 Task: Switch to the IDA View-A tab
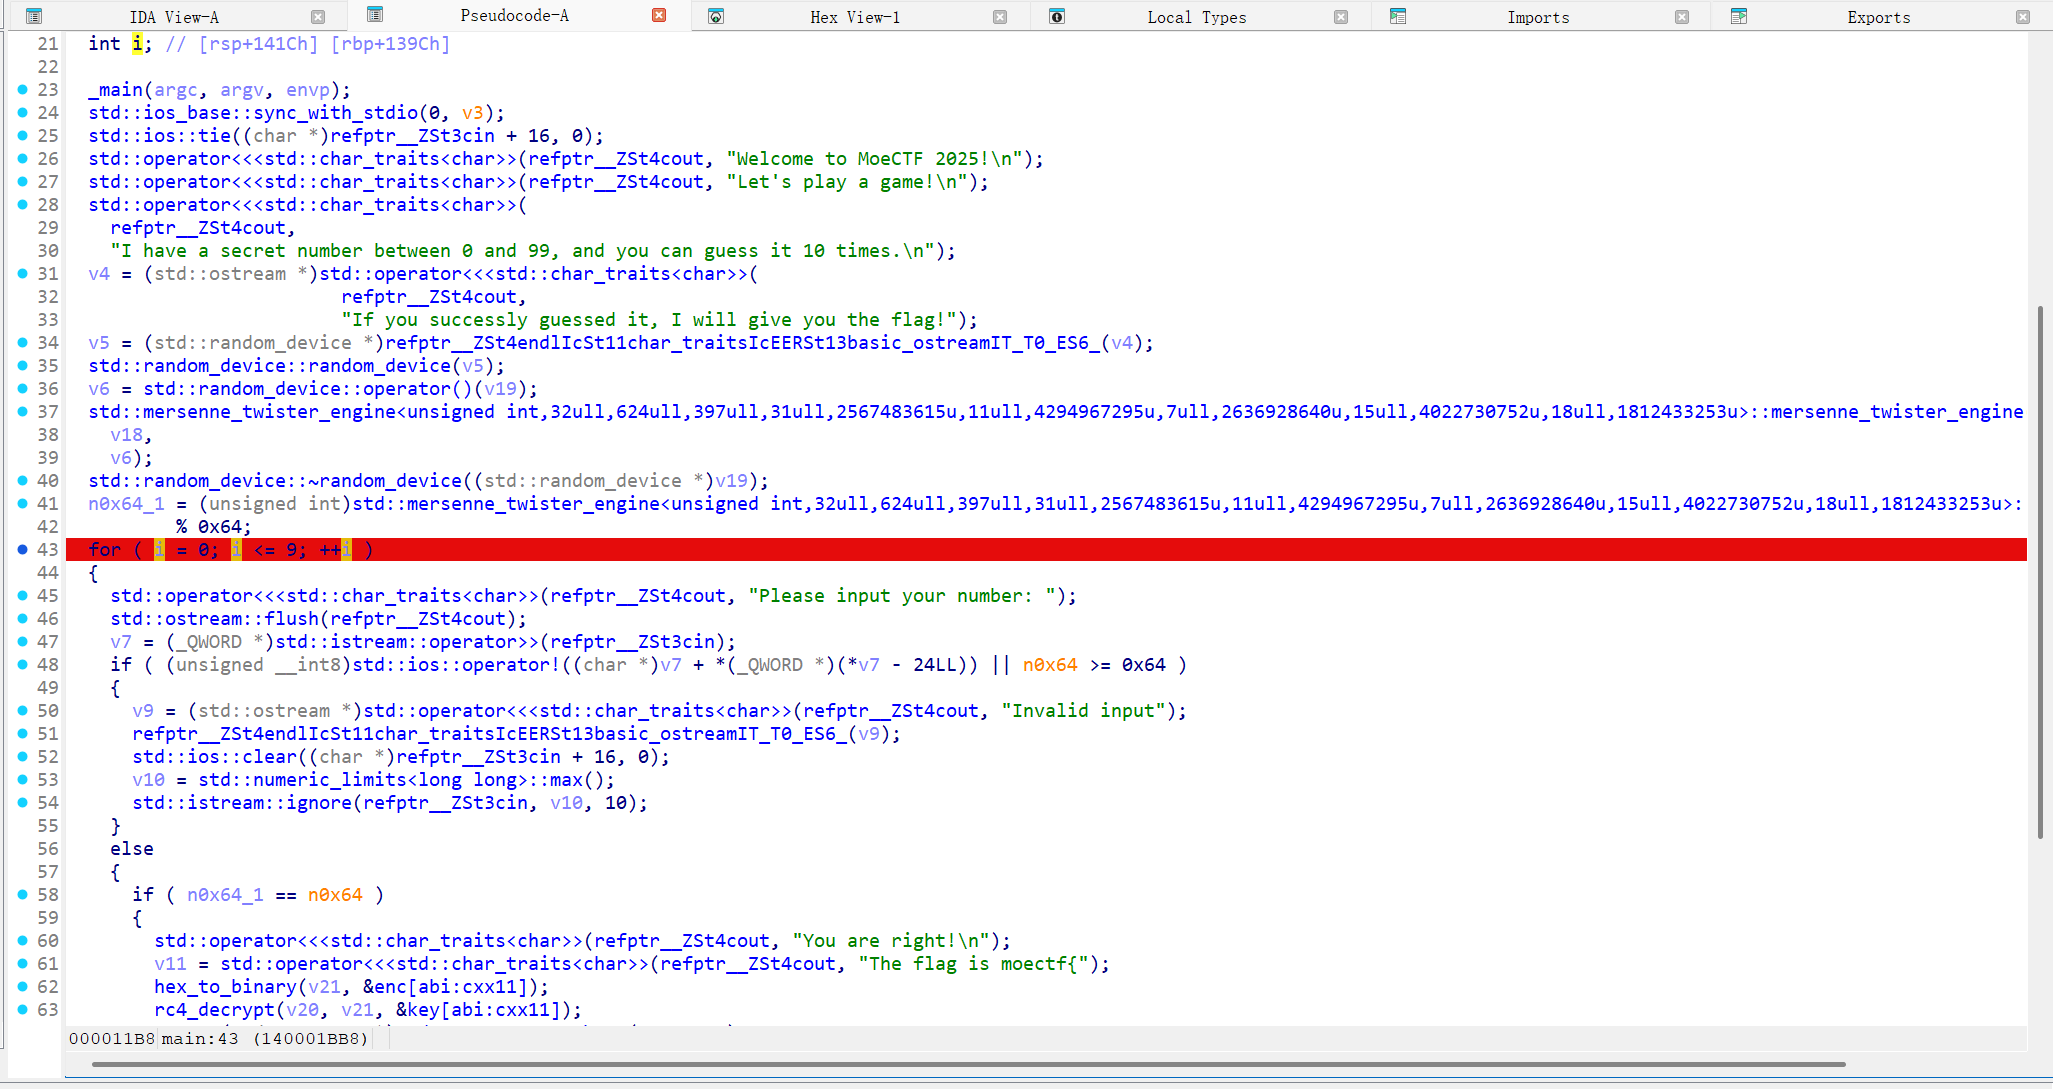[x=174, y=17]
